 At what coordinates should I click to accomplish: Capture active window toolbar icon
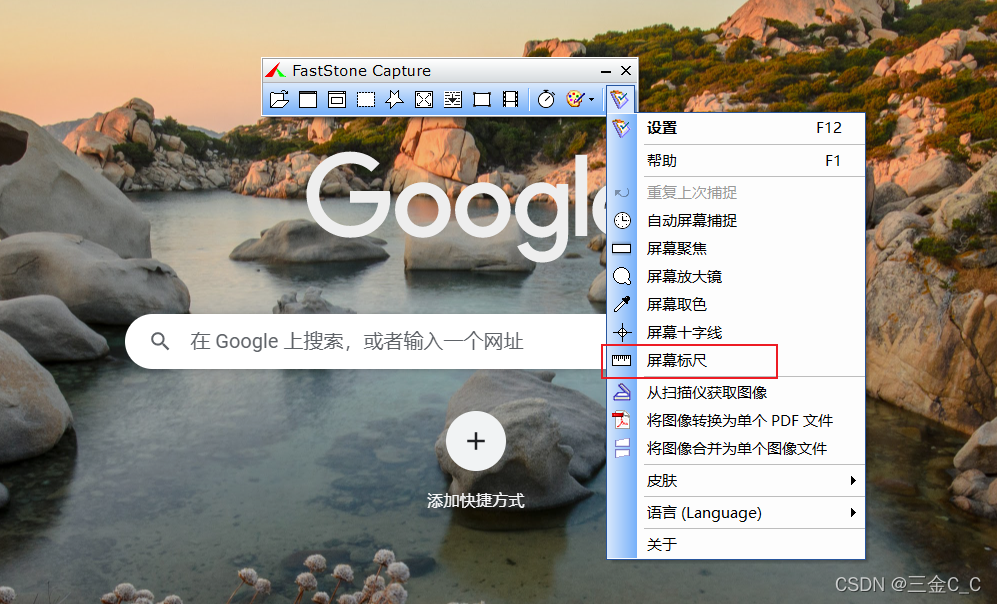pyautogui.click(x=308, y=99)
